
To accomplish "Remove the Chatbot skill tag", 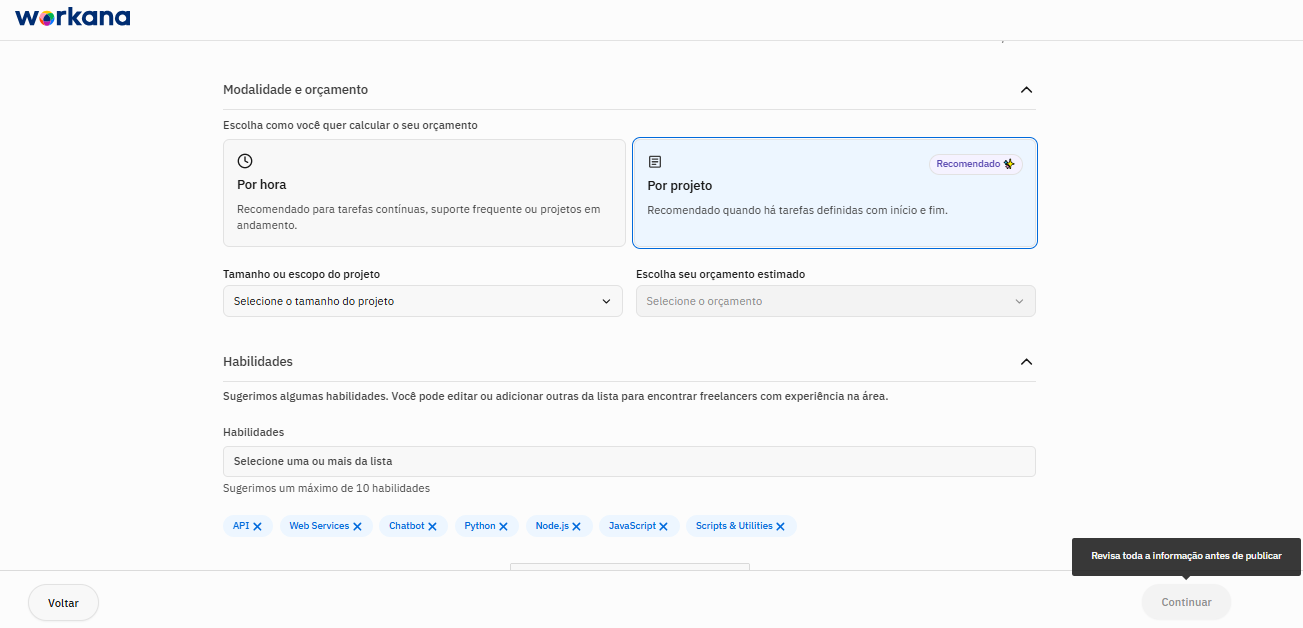I will coord(432,527).
